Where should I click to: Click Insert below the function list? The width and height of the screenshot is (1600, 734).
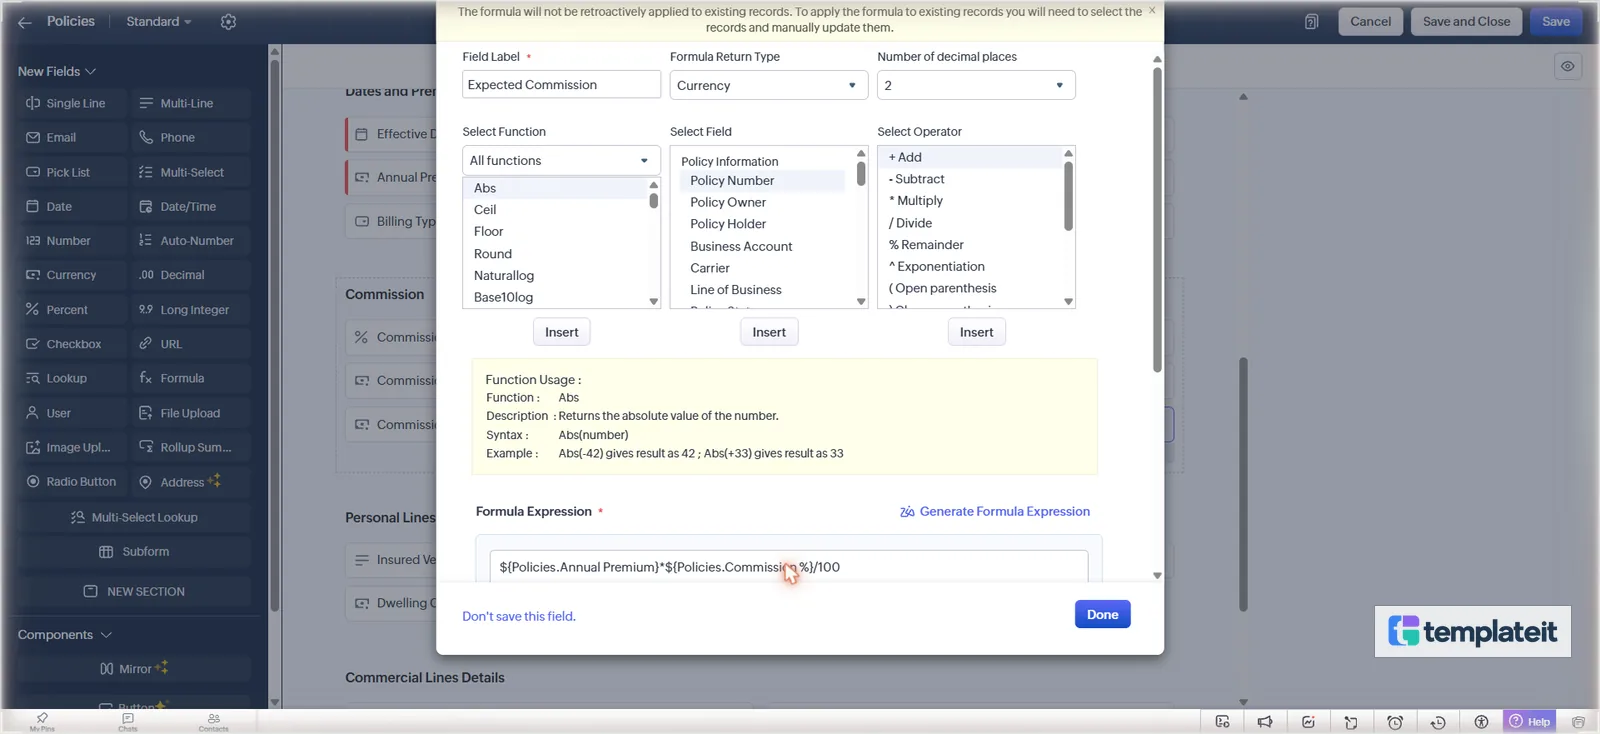point(562,332)
